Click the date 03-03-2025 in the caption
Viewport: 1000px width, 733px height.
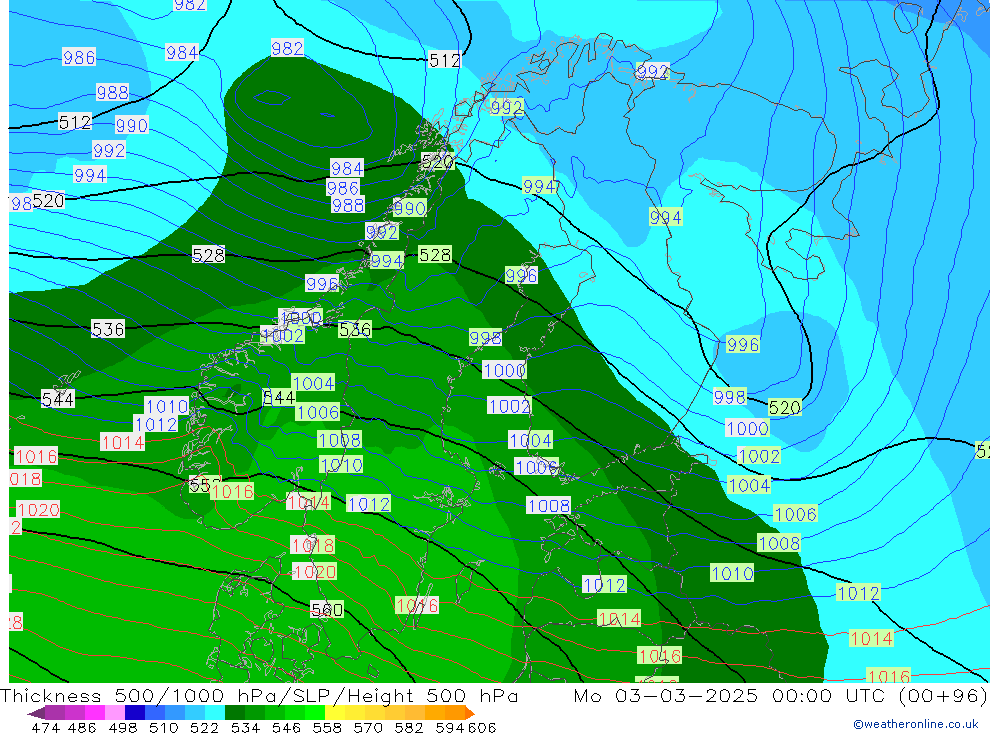click(686, 695)
